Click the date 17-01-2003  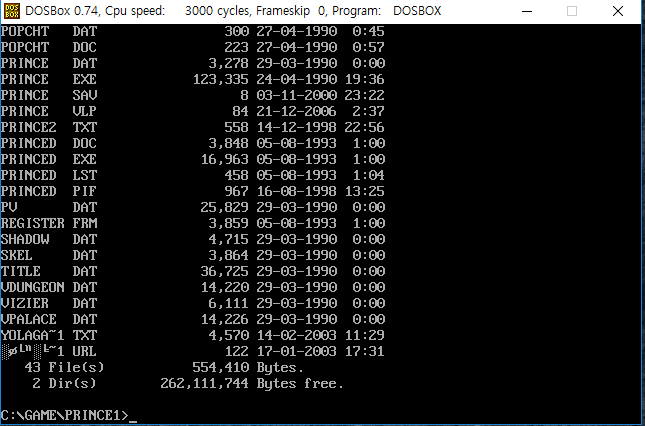[x=297, y=352]
